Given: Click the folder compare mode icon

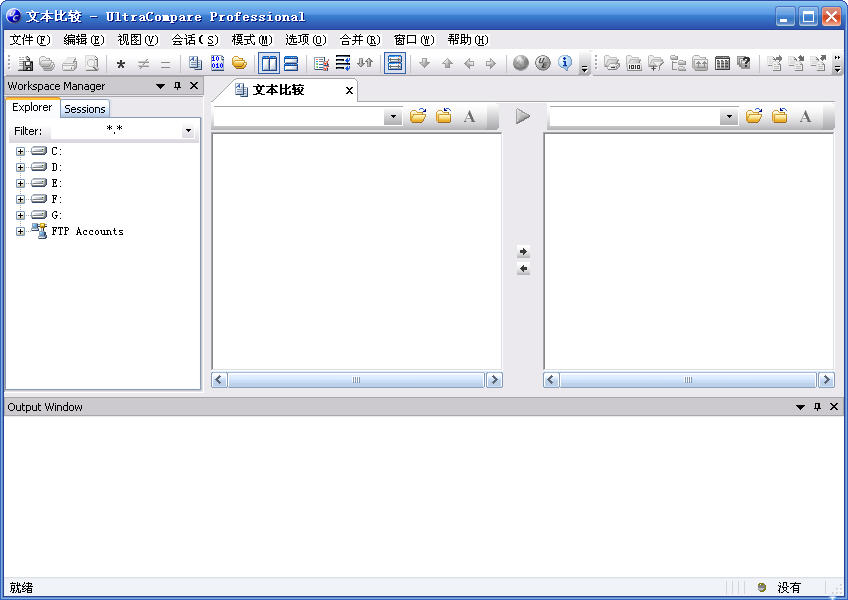Looking at the screenshot, I should pyautogui.click(x=239, y=63).
